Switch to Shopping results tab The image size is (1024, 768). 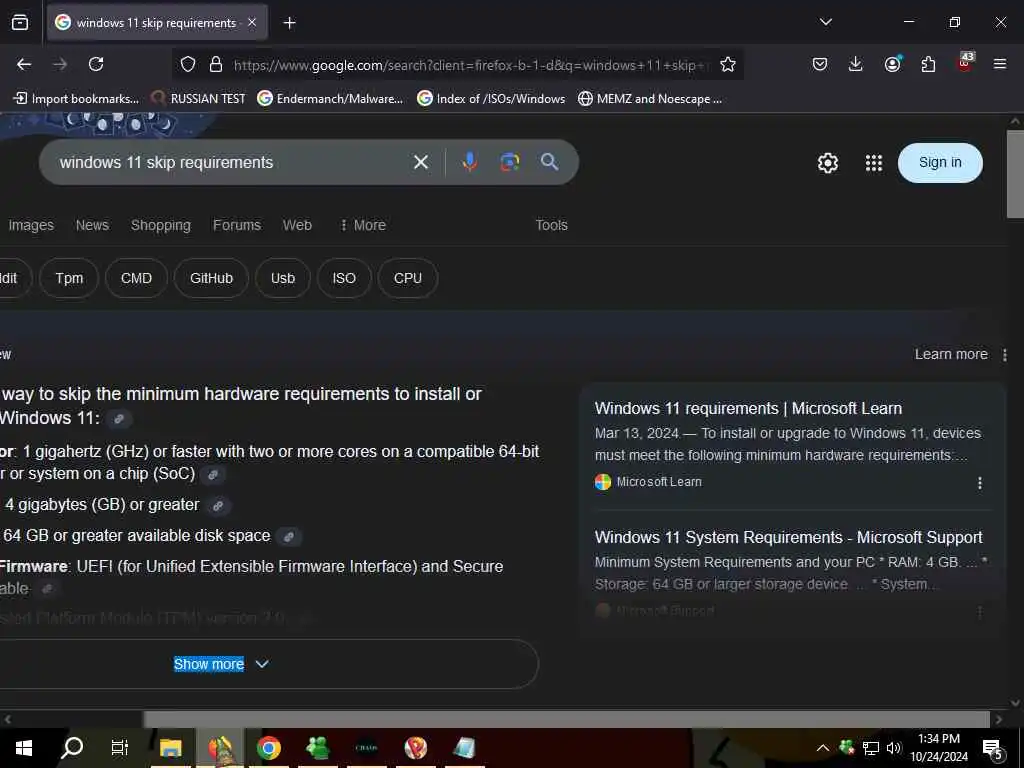[161, 225]
